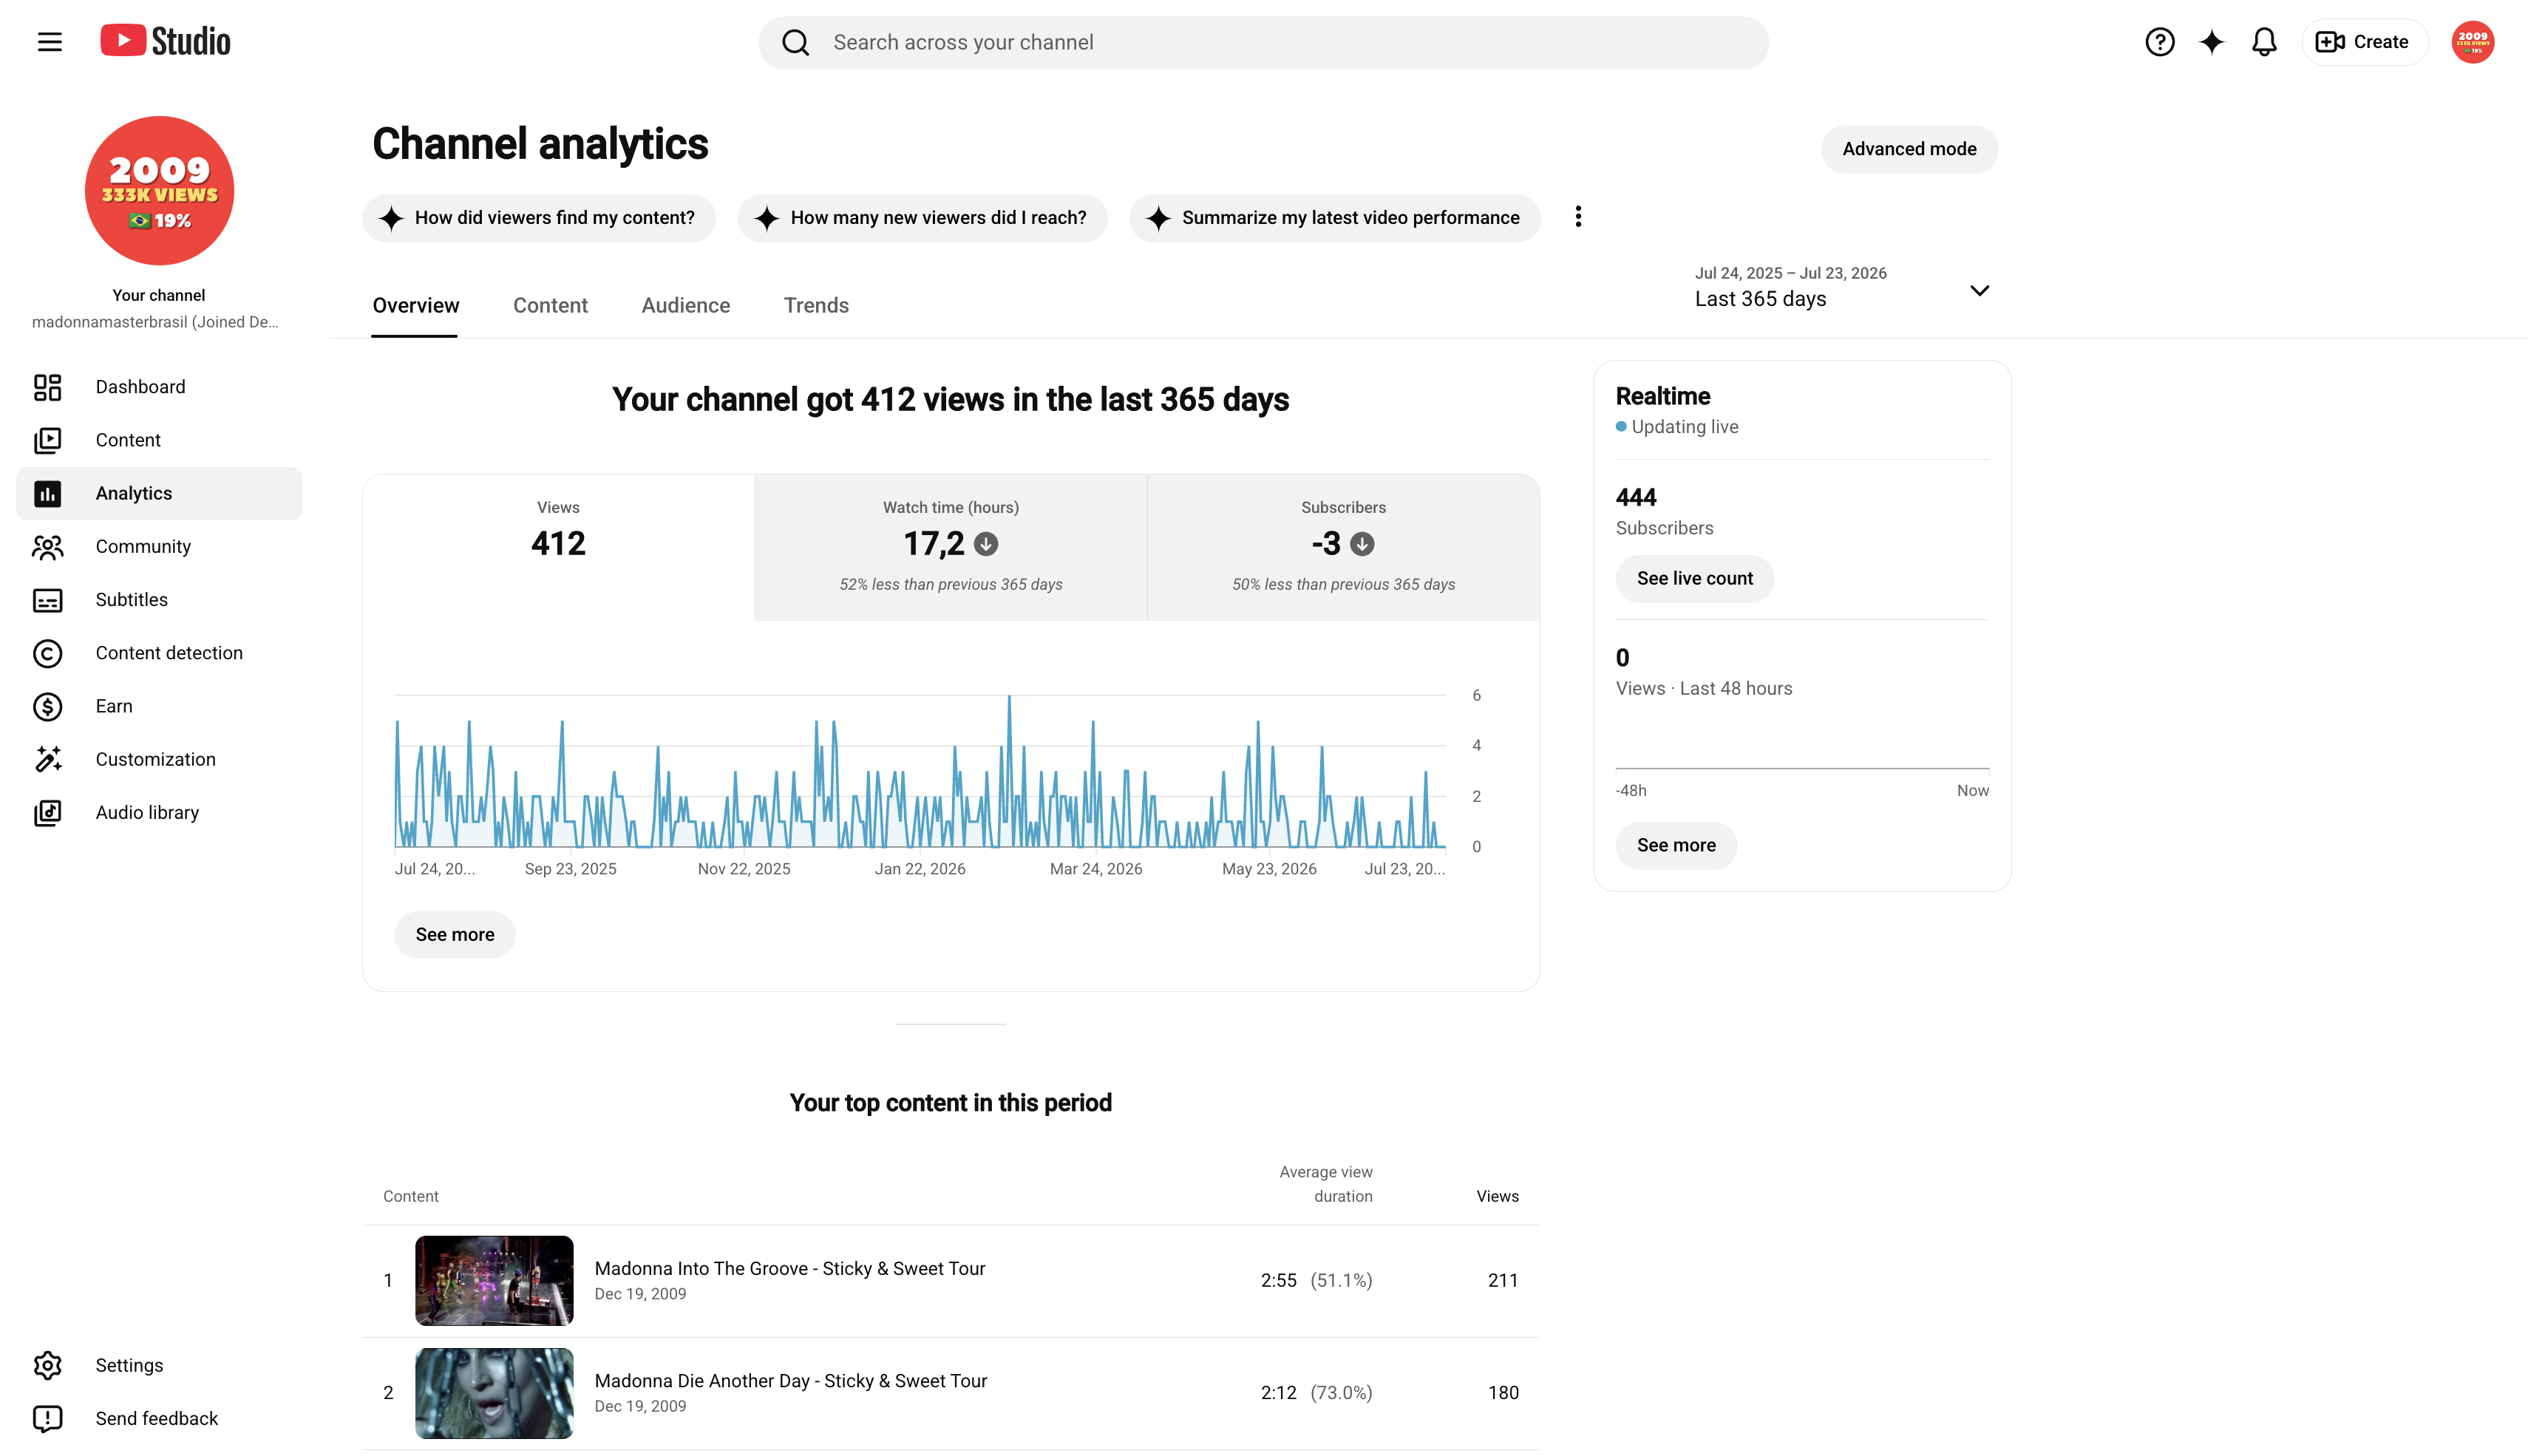Click the Community people icon

[x=47, y=546]
